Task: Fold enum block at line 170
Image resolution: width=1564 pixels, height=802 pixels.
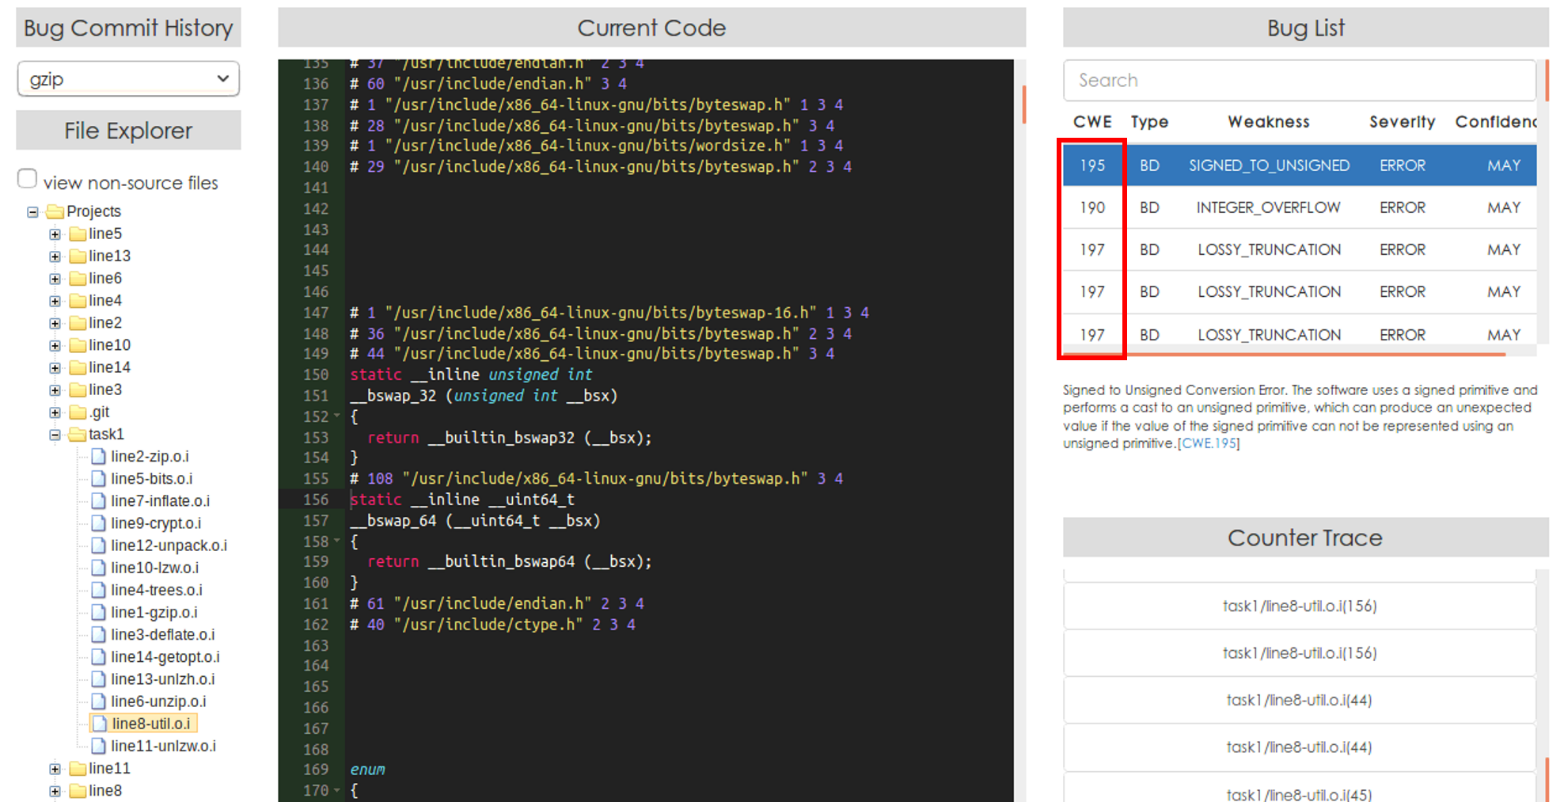Action: tap(337, 791)
